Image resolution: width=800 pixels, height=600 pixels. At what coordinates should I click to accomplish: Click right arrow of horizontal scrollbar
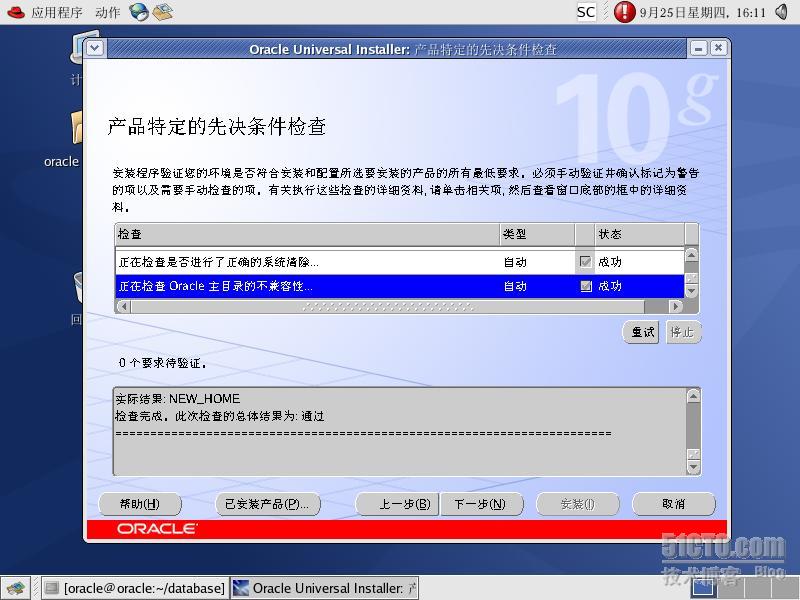click(x=676, y=306)
